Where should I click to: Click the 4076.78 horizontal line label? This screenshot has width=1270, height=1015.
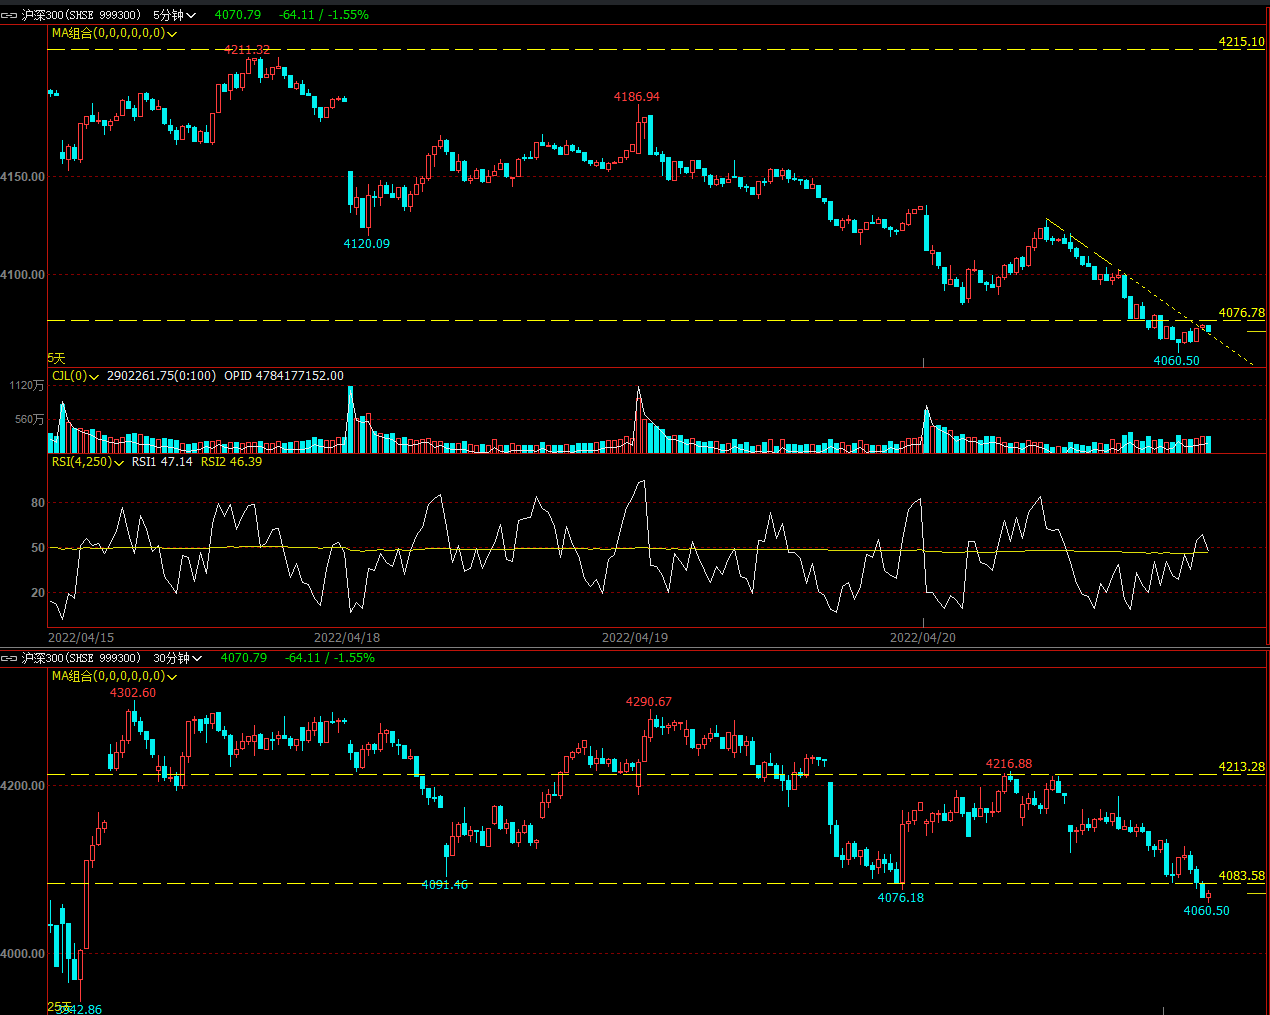pos(1241,313)
